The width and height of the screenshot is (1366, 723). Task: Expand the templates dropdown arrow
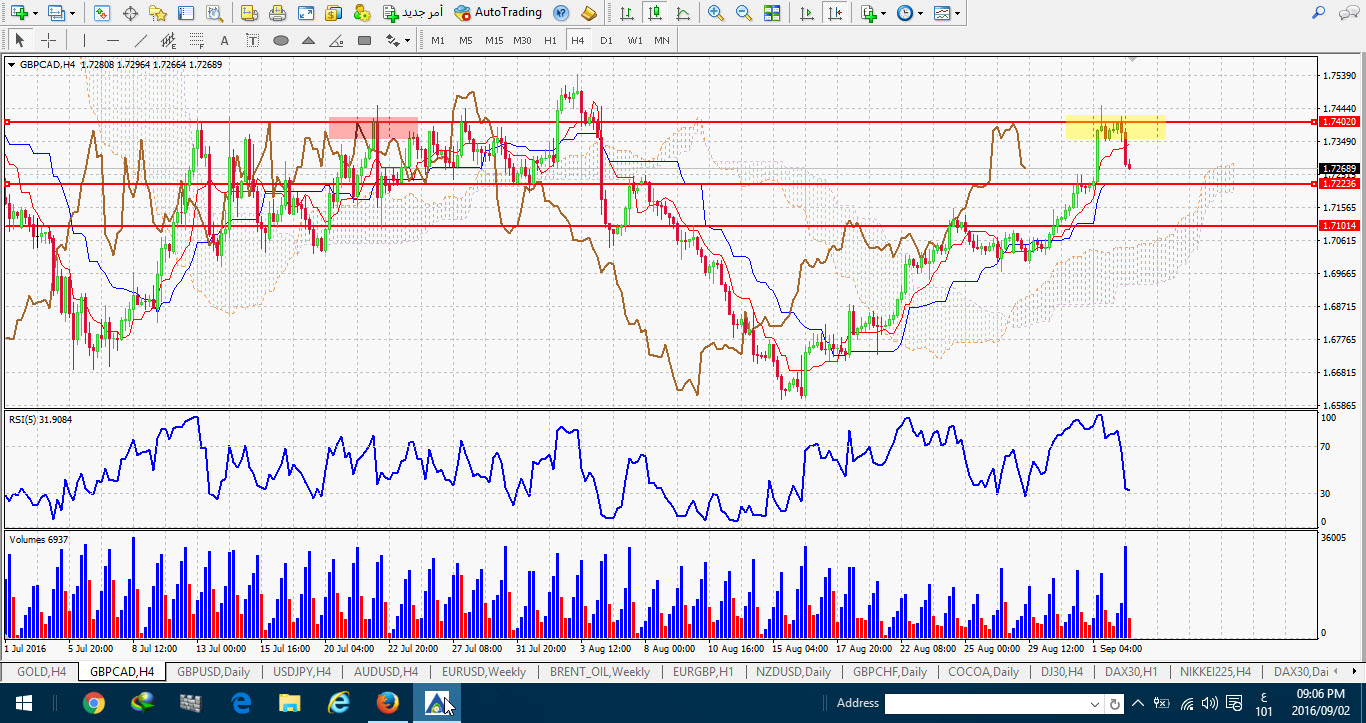point(958,14)
